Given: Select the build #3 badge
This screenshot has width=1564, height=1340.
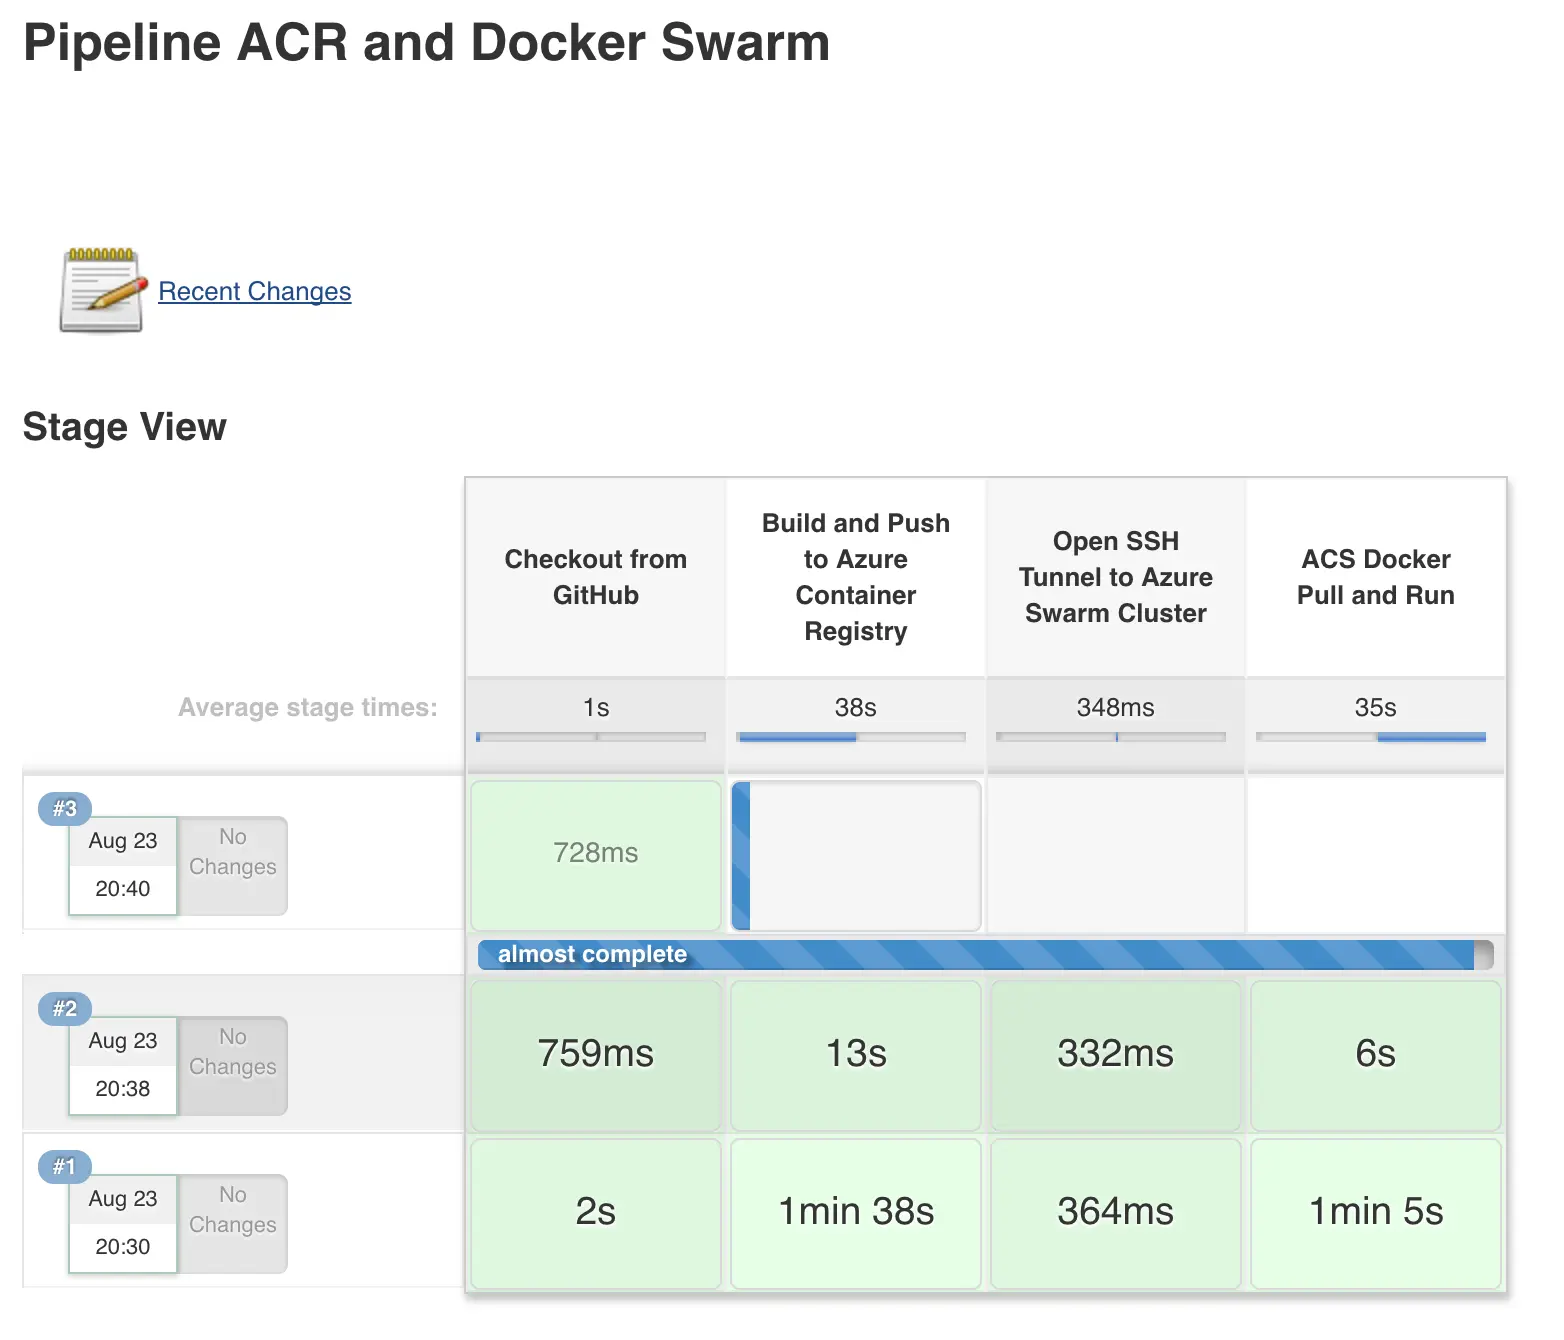Looking at the screenshot, I should 63,809.
